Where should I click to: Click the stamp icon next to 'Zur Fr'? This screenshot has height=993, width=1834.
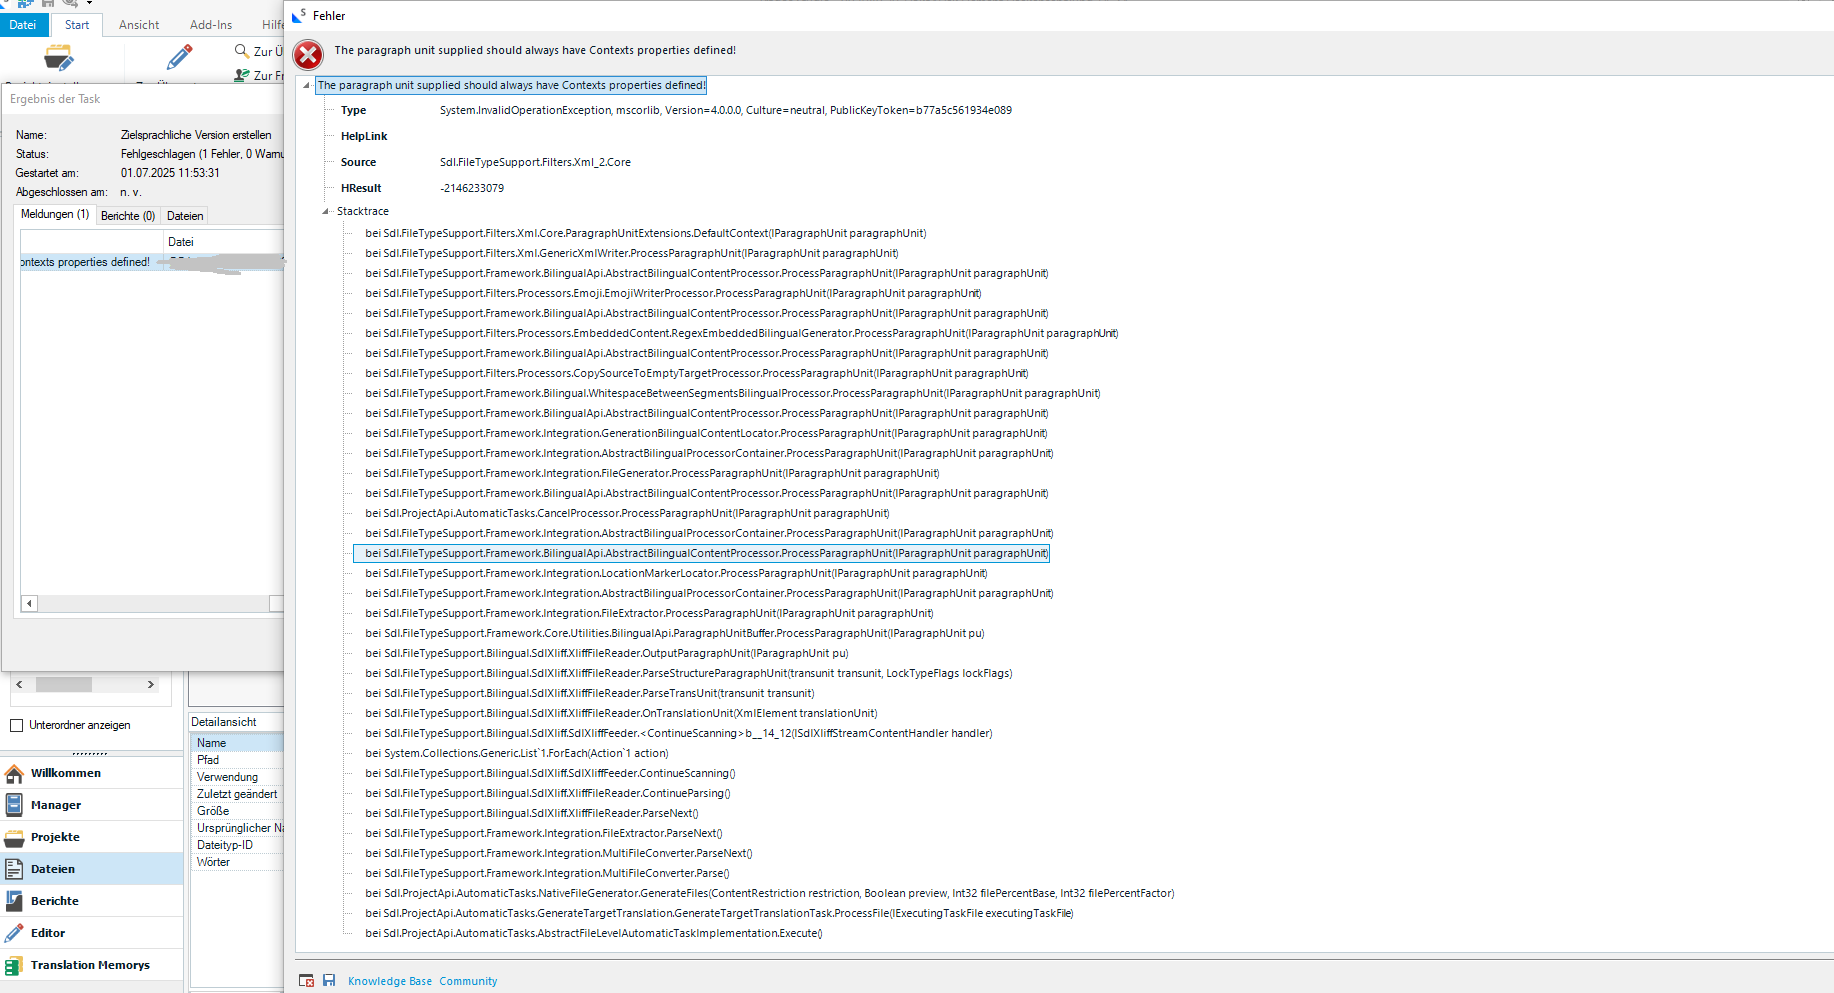(240, 76)
